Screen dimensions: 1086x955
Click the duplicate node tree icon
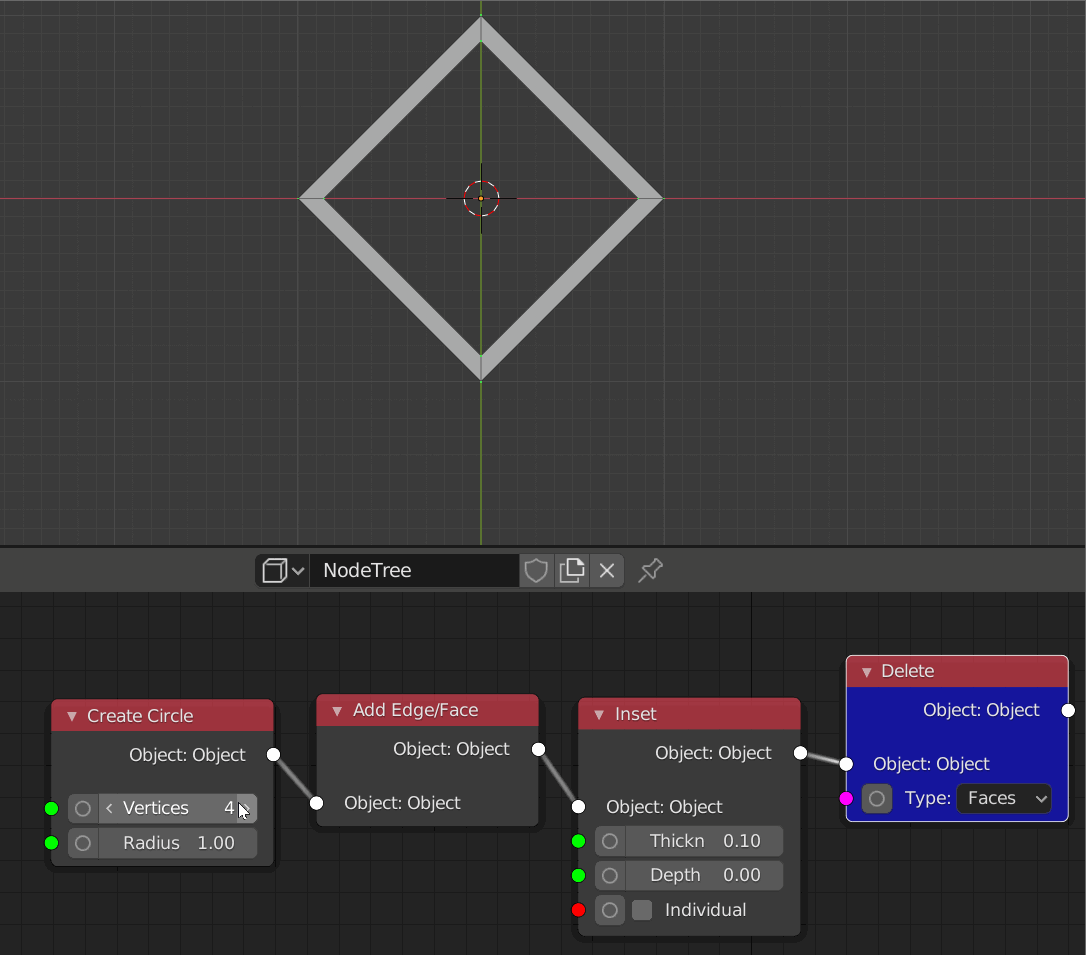[572, 570]
